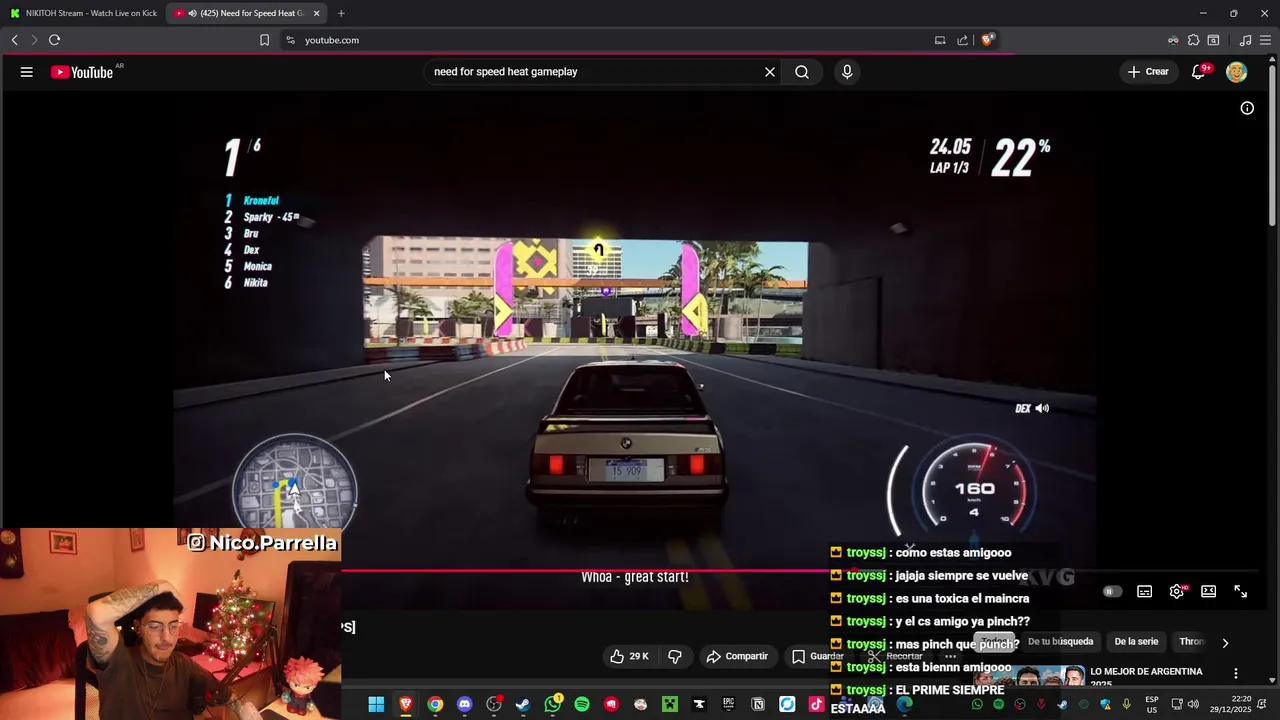
Task: Toggle subtitles closed captions button
Action: tap(1145, 591)
